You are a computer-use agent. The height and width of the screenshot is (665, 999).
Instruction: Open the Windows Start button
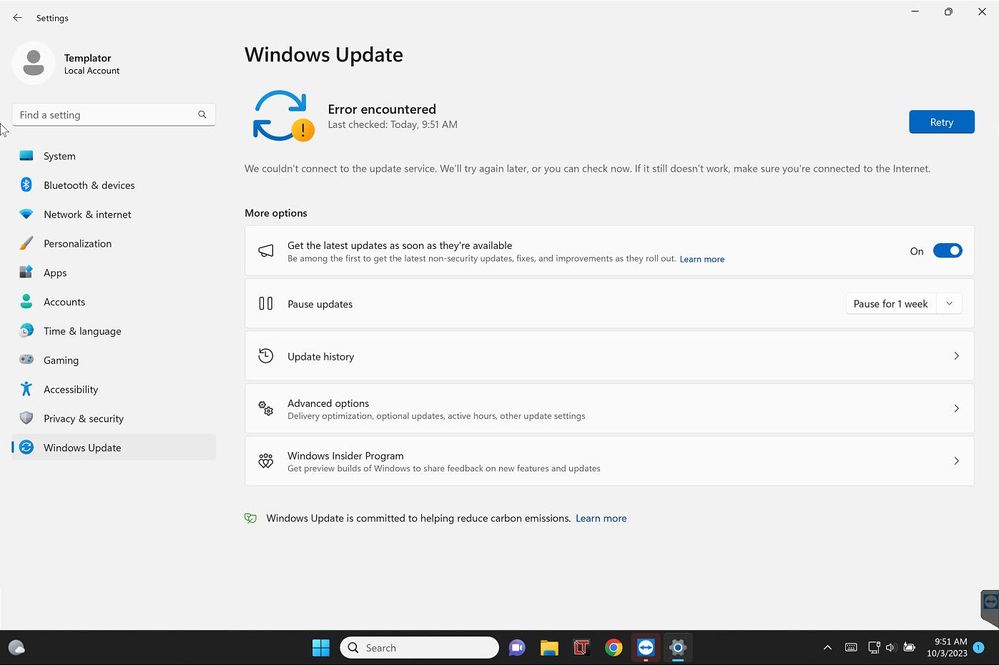tap(321, 648)
